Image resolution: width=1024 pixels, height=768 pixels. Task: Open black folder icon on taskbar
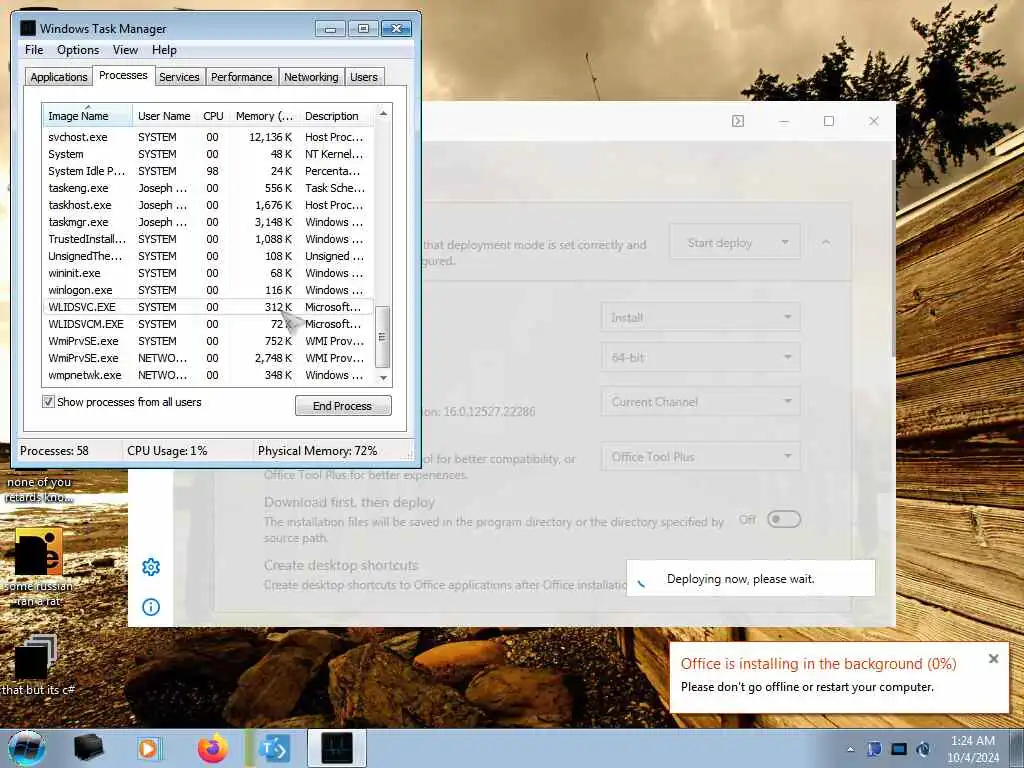[89, 748]
